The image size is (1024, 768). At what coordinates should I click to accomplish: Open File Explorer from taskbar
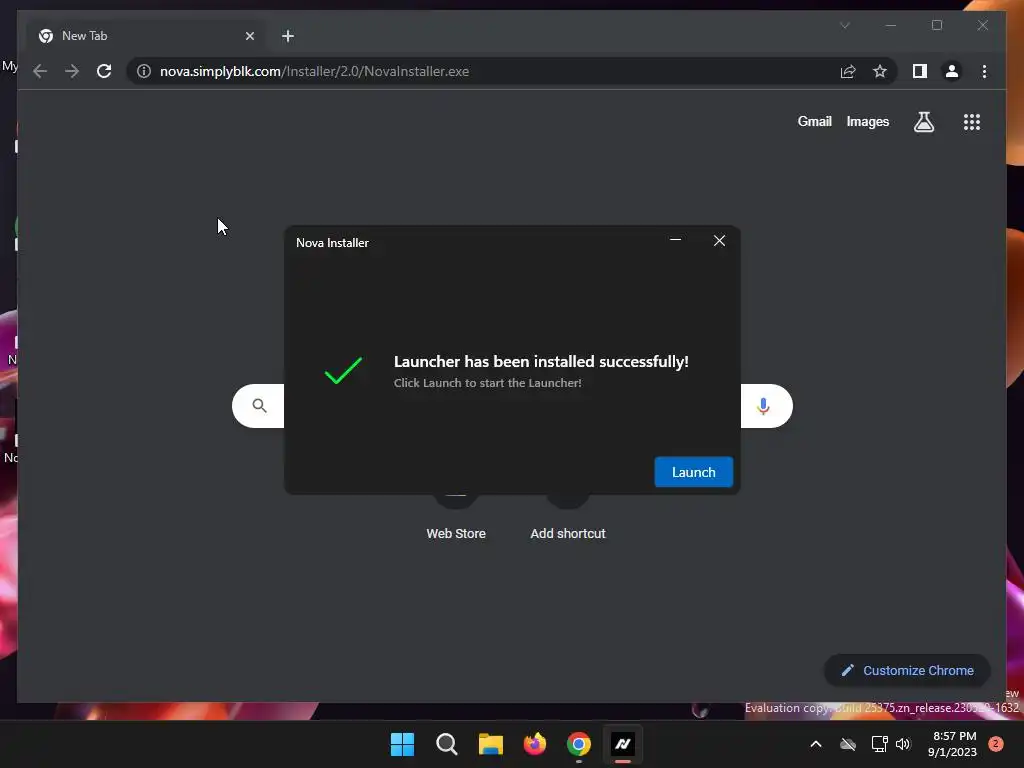(x=490, y=744)
